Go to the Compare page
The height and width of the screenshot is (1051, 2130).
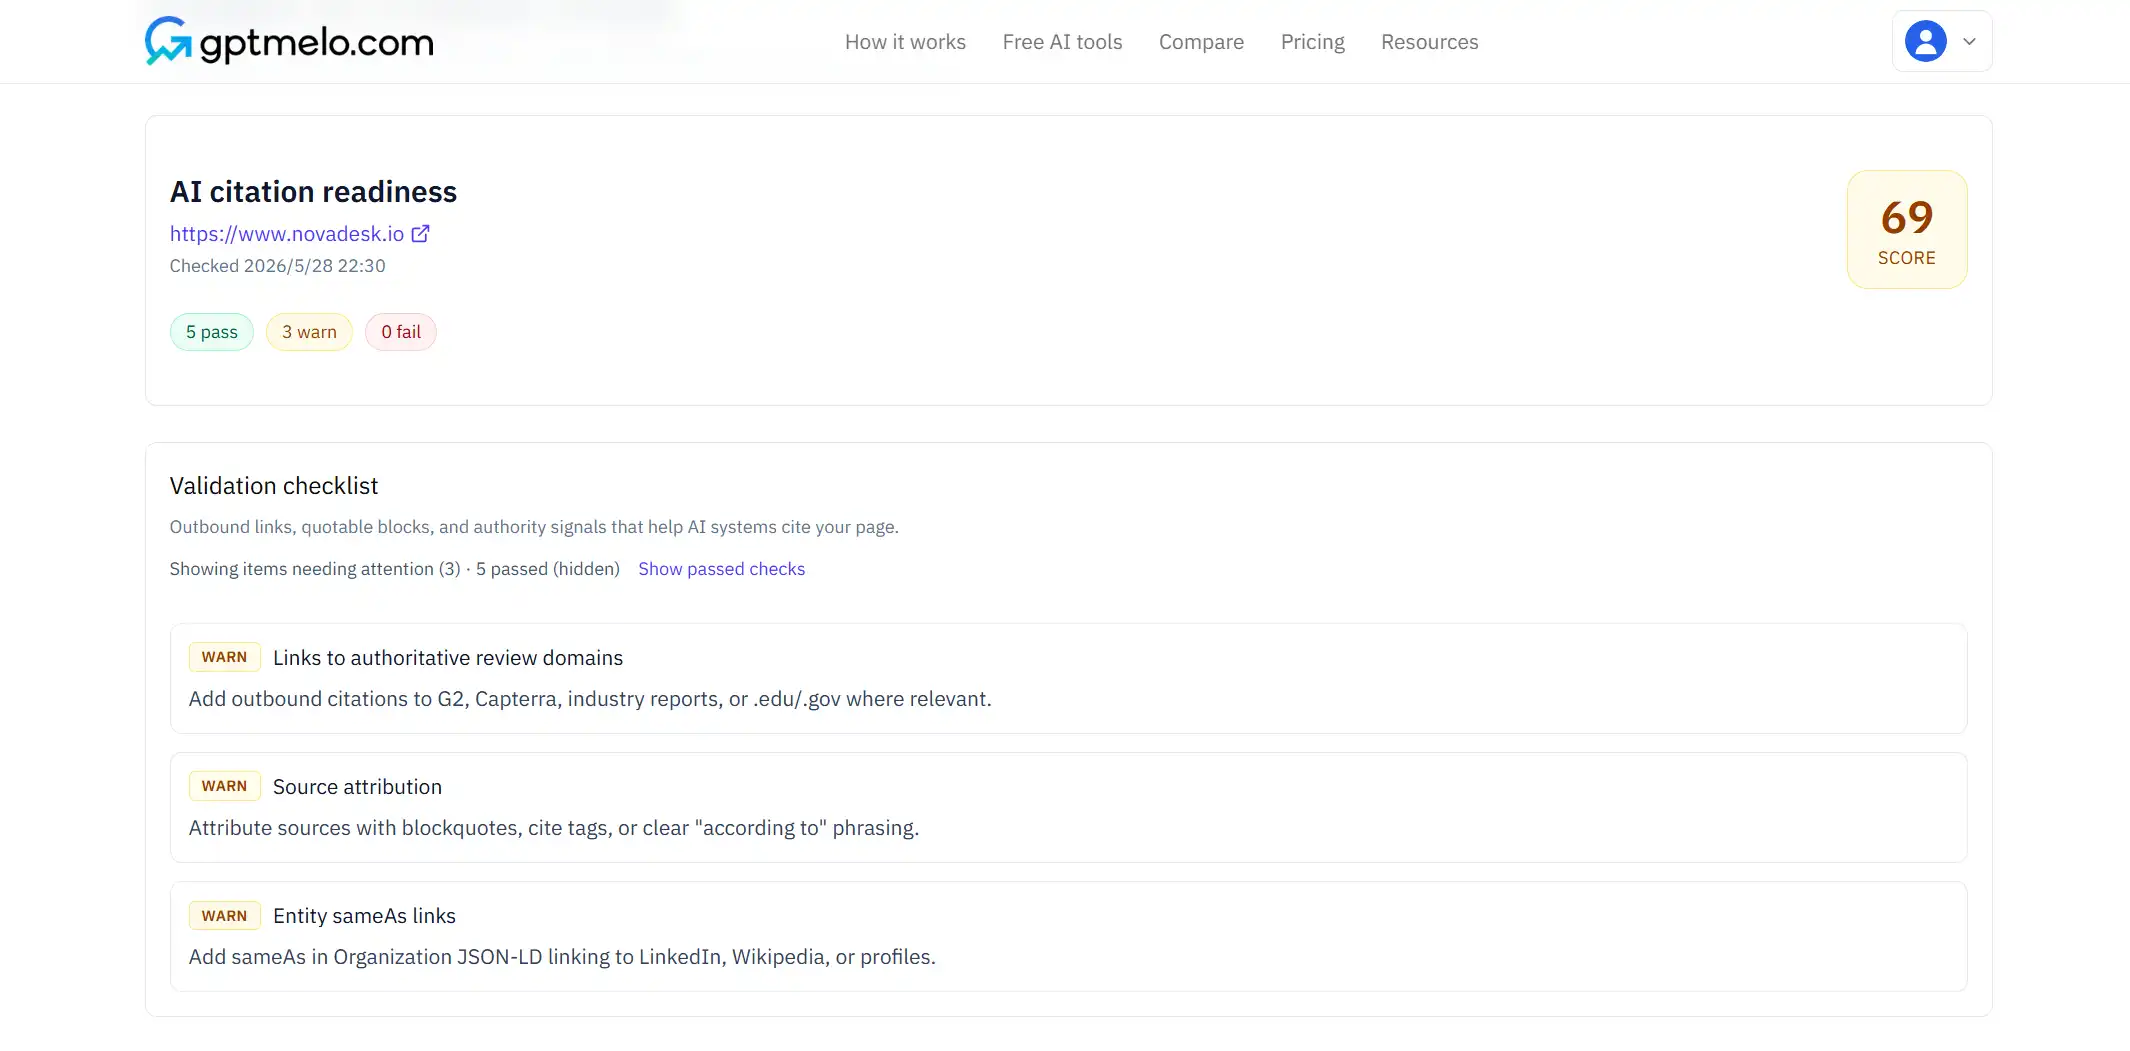point(1201,42)
